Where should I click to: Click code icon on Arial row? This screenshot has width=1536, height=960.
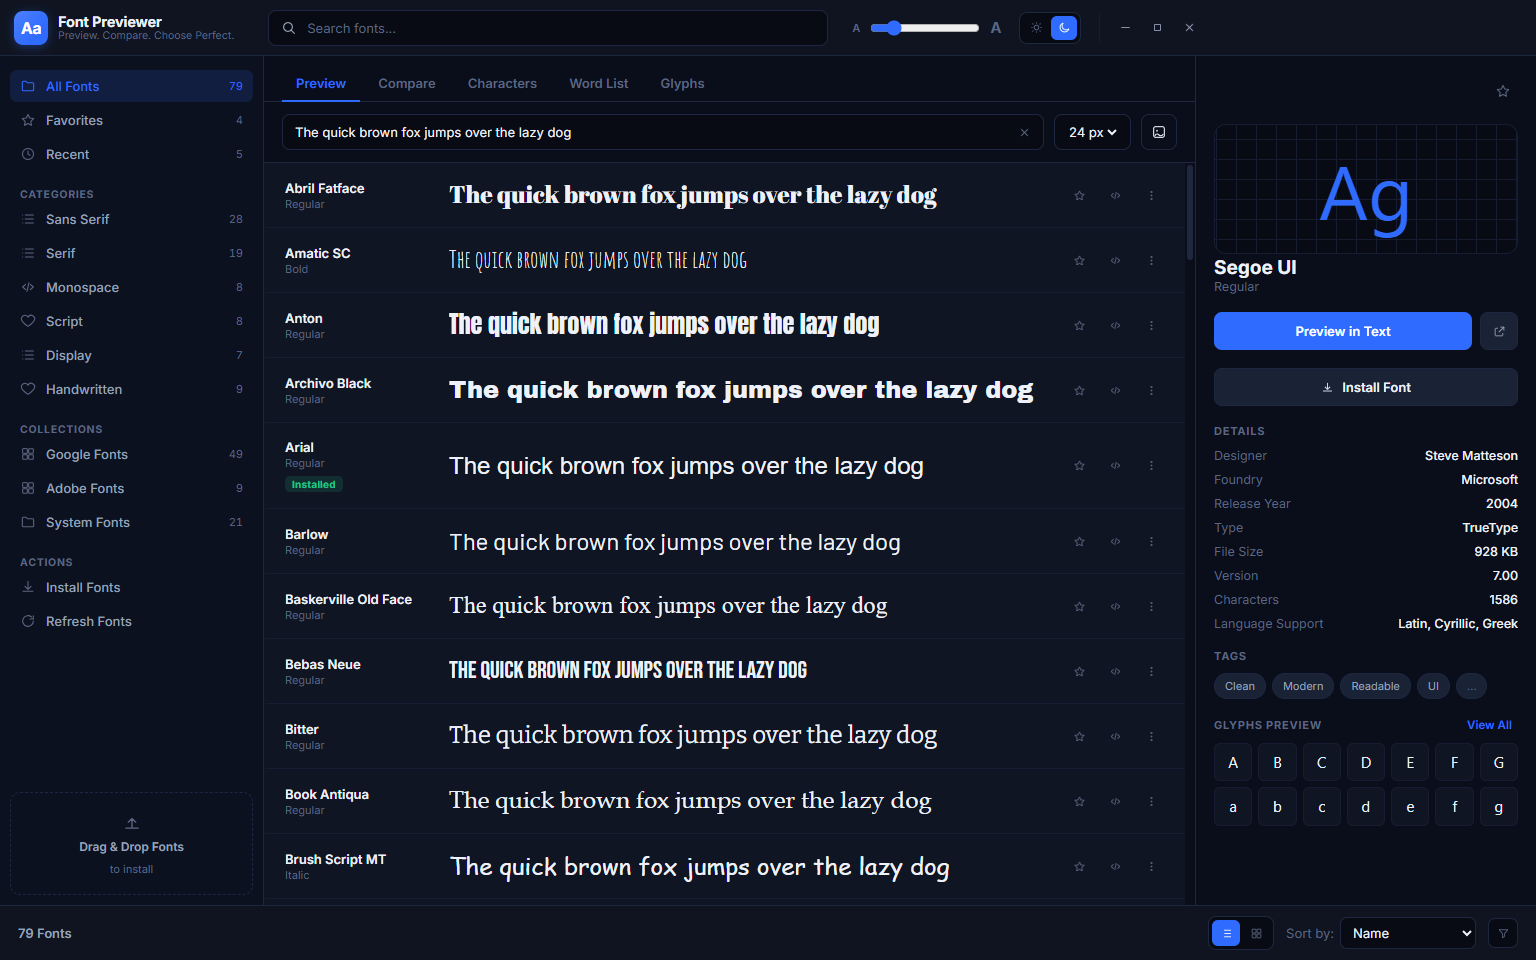(1115, 466)
